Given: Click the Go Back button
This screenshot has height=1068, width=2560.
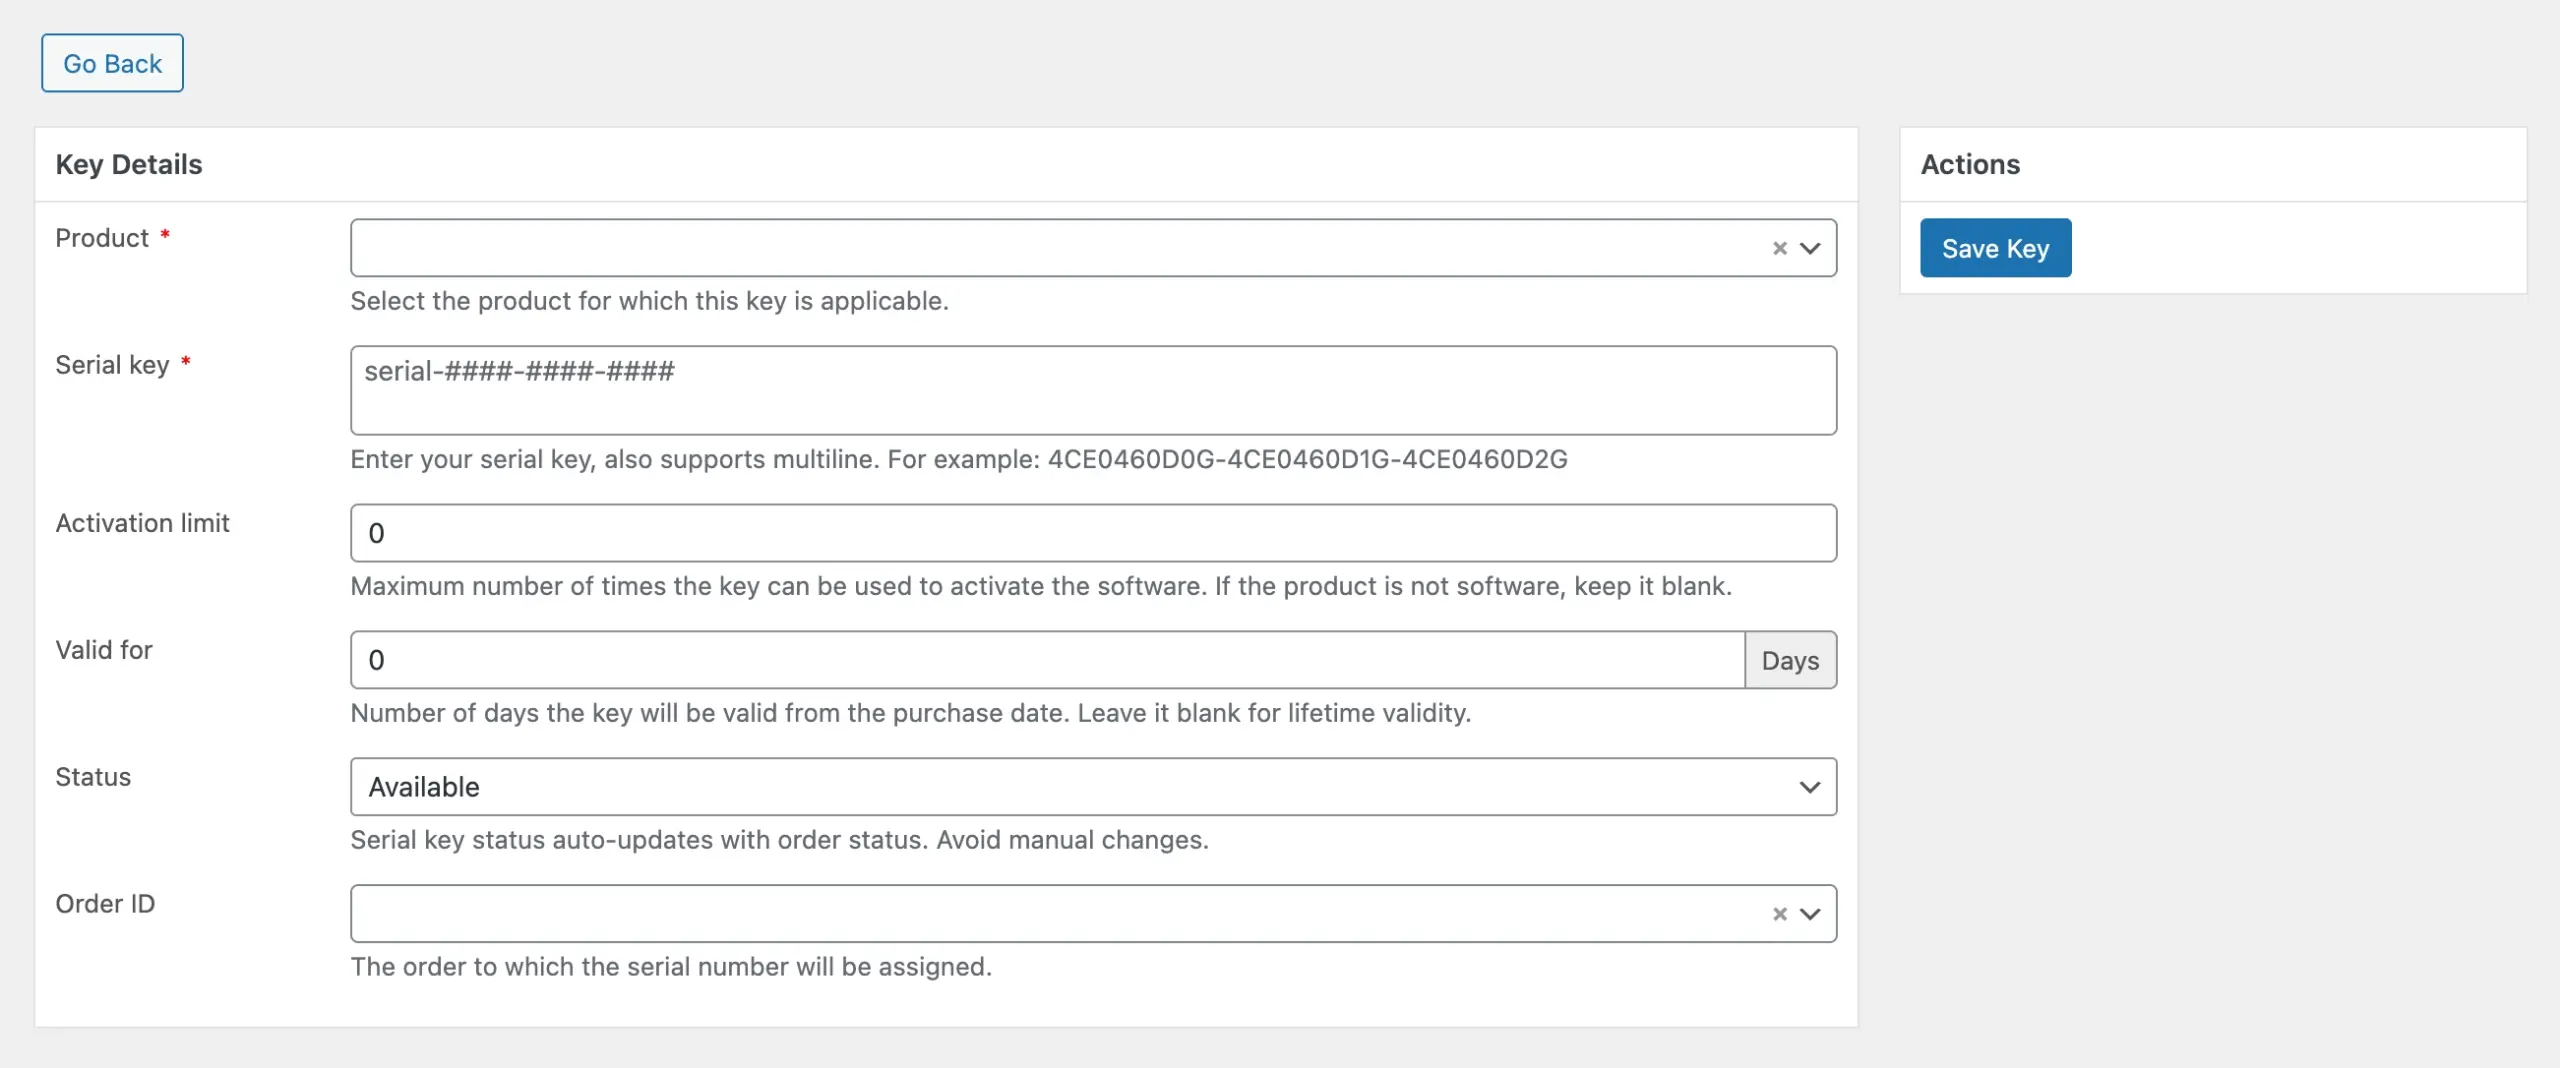Looking at the screenshot, I should pos(112,63).
